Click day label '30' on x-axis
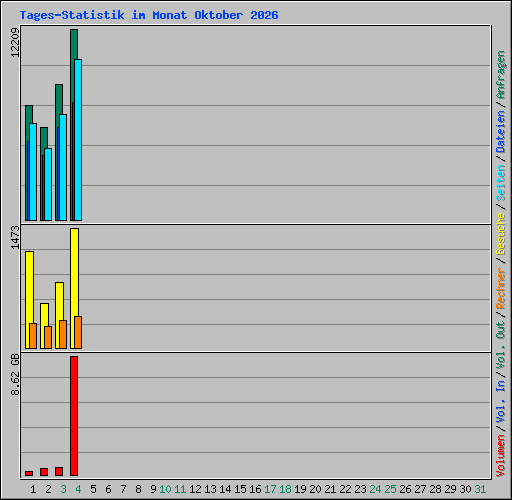 tap(465, 489)
